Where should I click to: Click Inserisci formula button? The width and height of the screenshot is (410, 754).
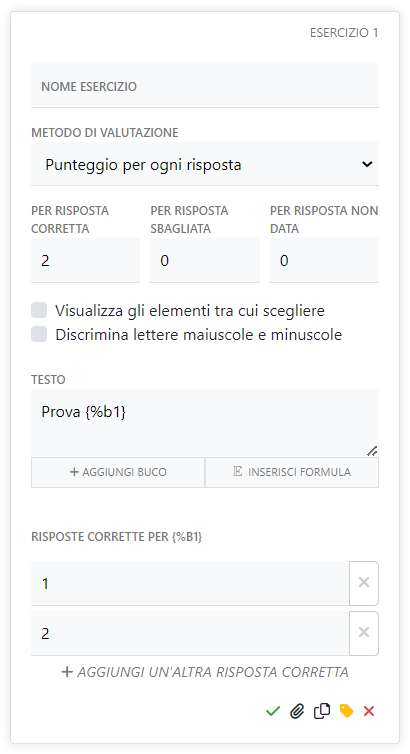[x=292, y=472]
